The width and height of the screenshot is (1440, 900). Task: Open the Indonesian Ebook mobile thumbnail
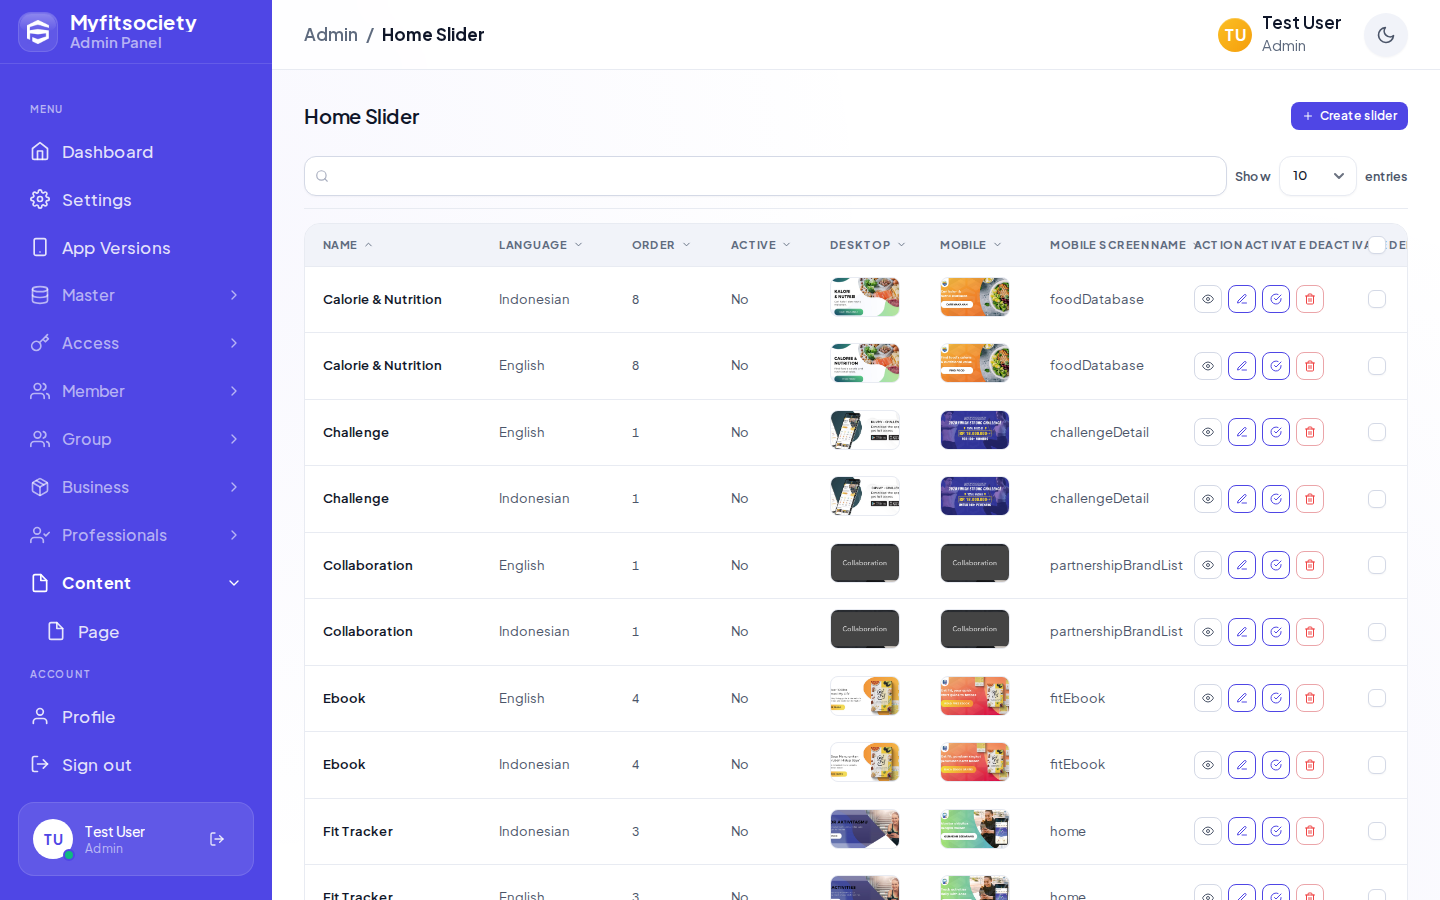coord(975,763)
